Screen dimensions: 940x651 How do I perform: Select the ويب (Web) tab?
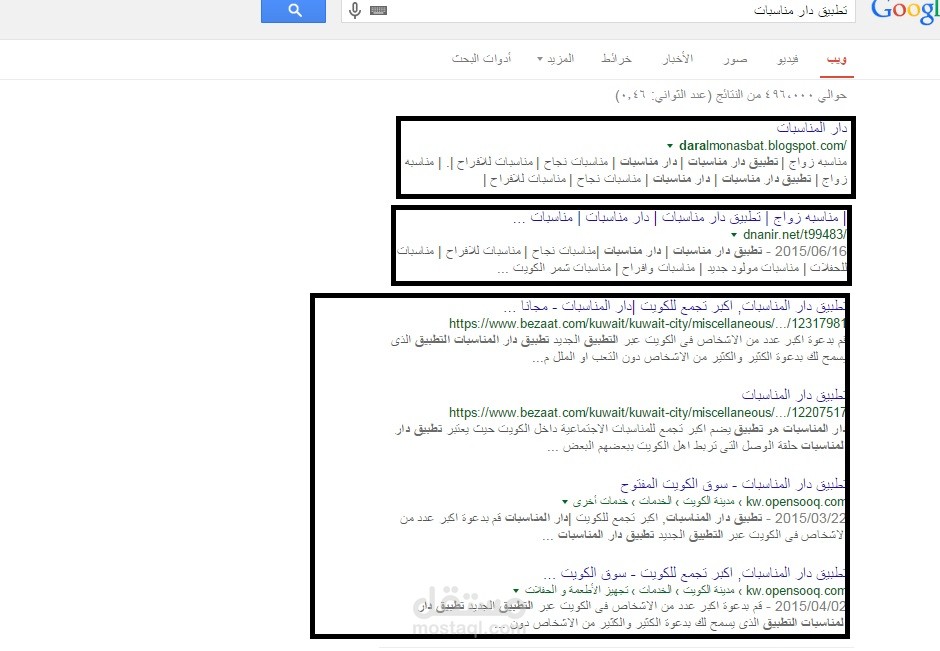pyautogui.click(x=836, y=59)
